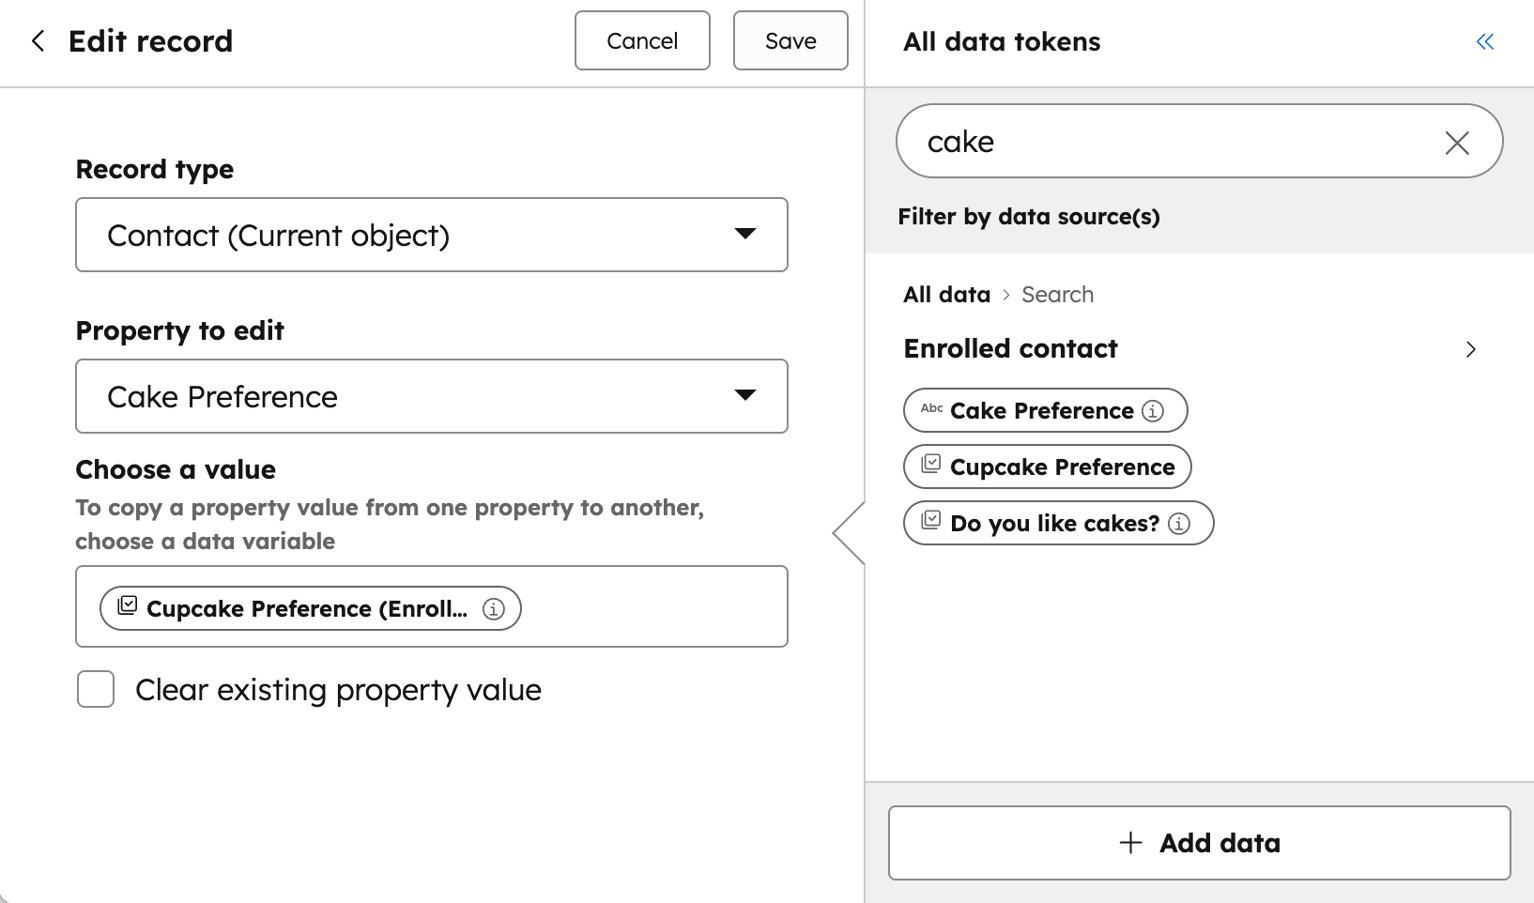1534x903 pixels.
Task: Click the Add data button
Action: tap(1199, 842)
